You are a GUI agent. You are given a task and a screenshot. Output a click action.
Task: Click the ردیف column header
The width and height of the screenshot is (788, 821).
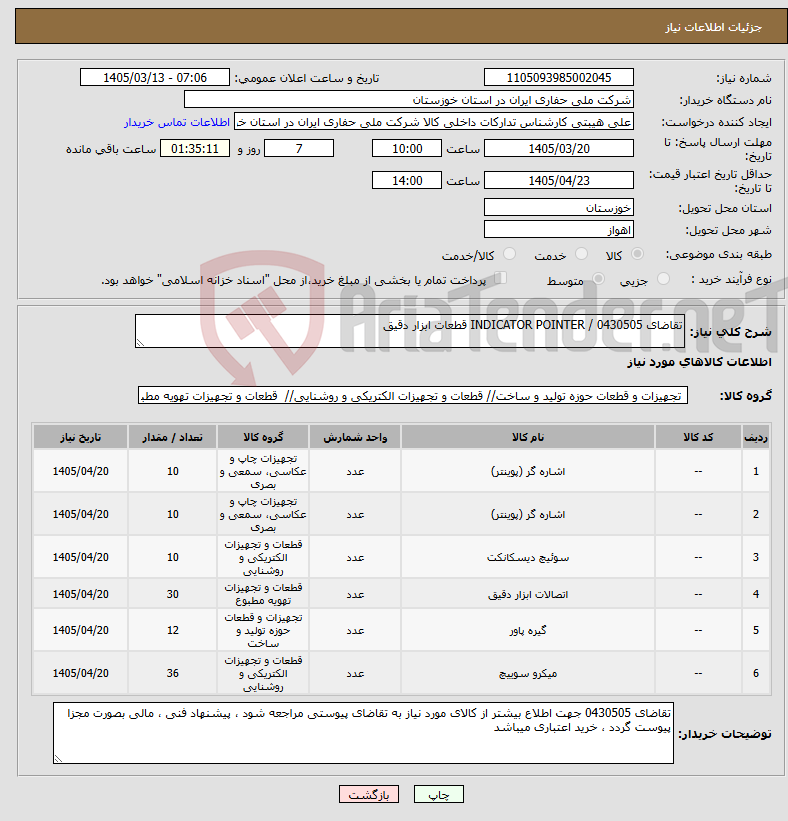[756, 437]
